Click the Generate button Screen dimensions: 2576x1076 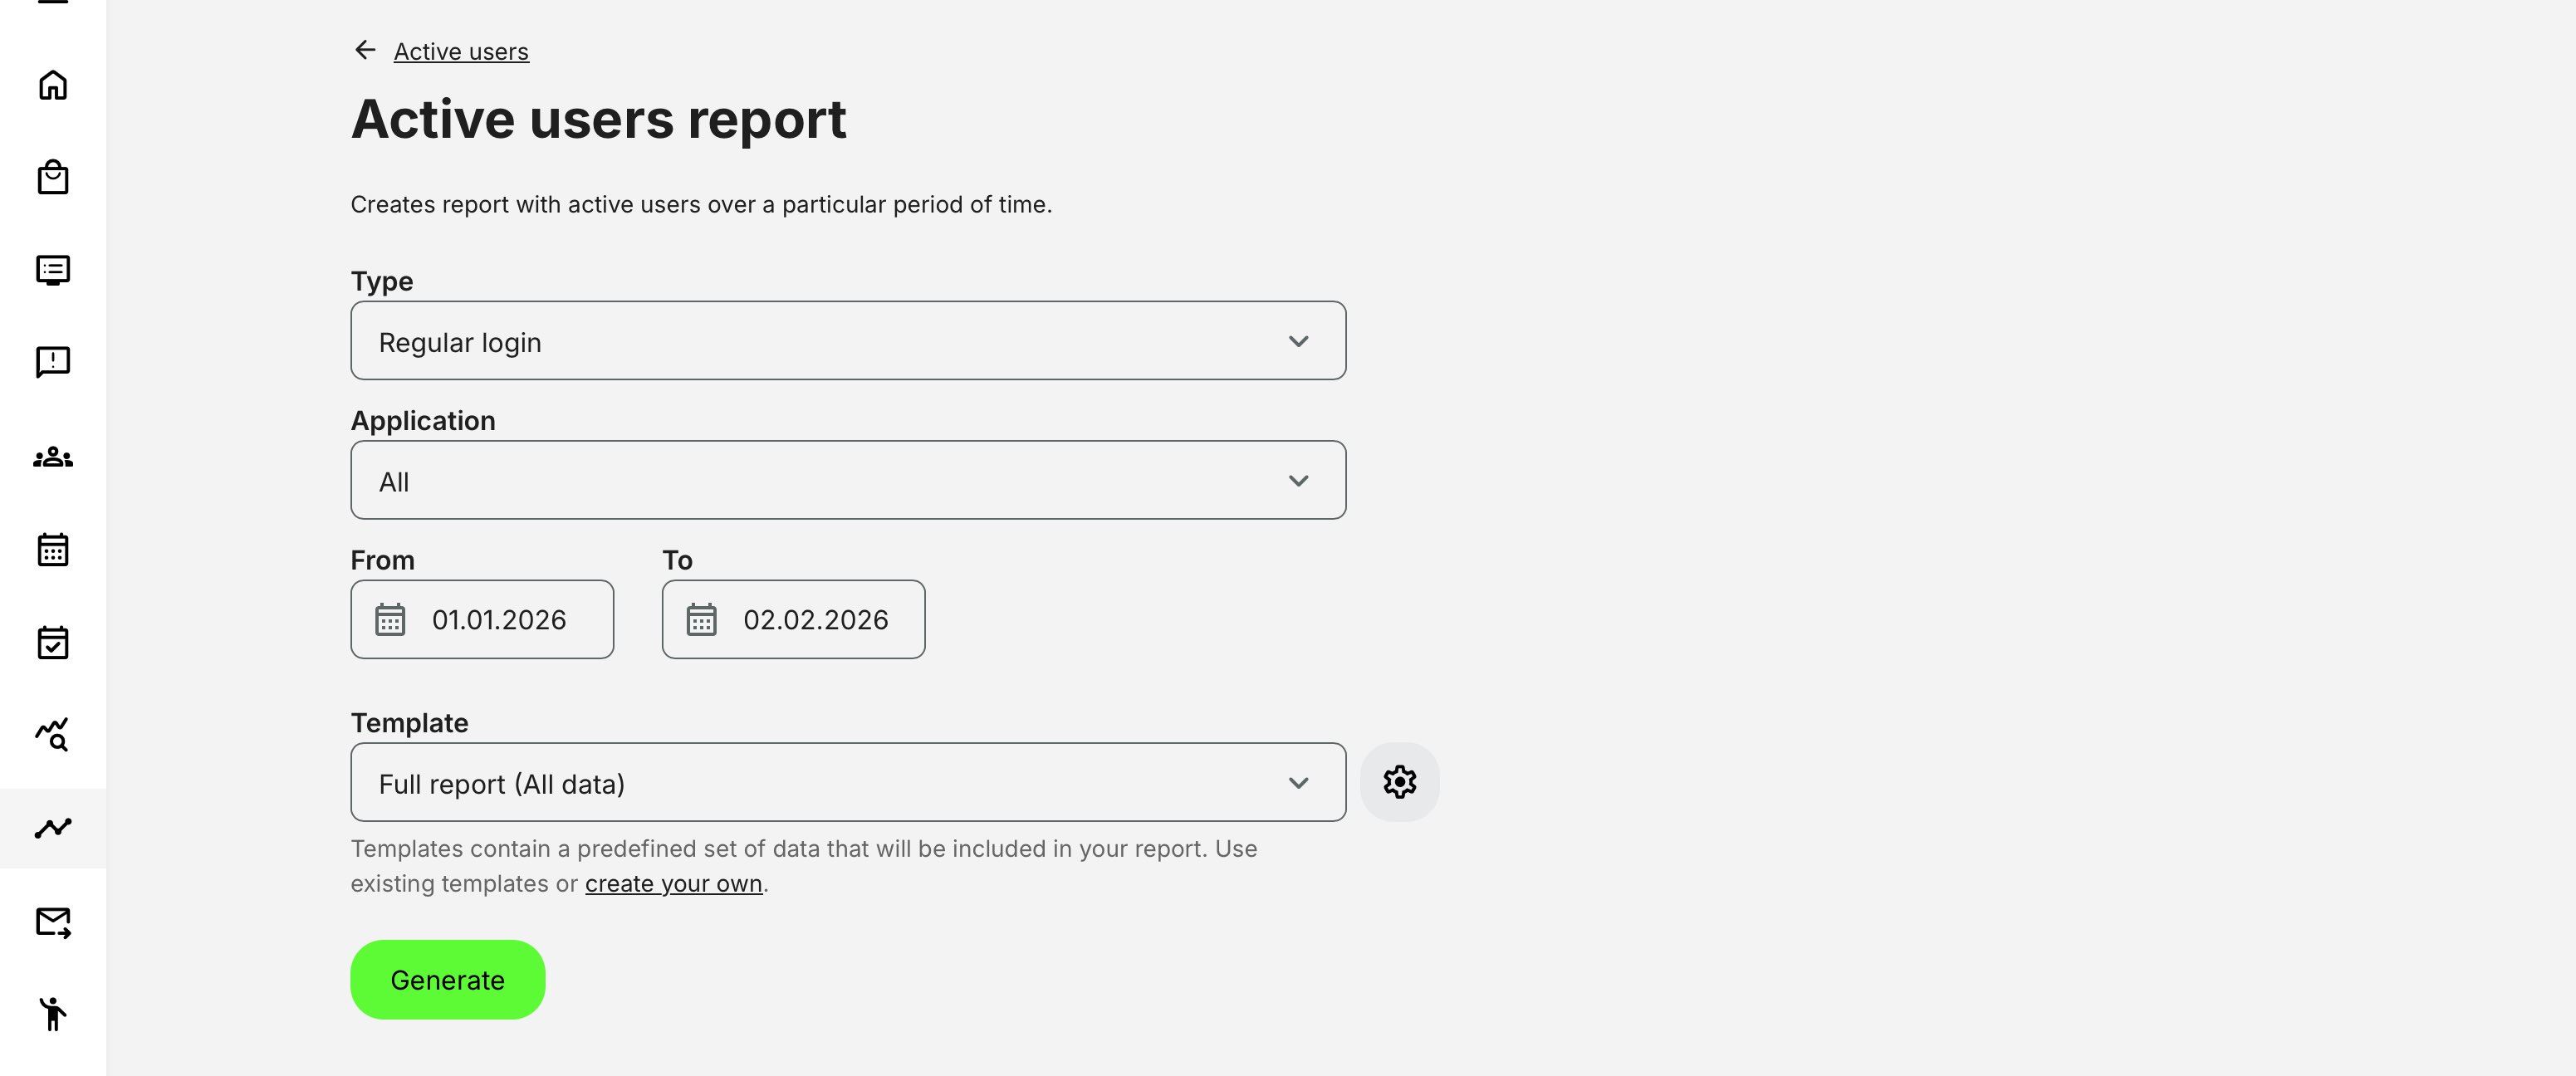coord(447,979)
